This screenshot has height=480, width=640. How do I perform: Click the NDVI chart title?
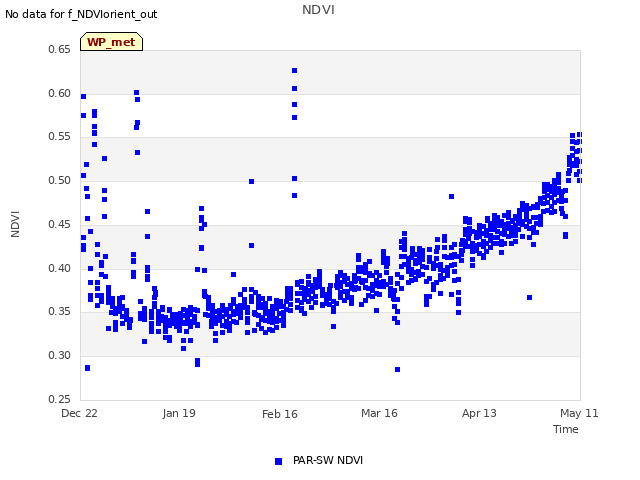click(318, 10)
